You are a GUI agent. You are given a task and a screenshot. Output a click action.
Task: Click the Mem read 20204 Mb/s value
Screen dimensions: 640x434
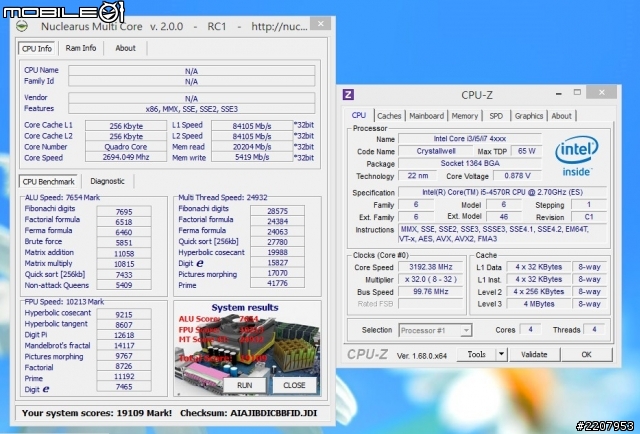click(252, 147)
